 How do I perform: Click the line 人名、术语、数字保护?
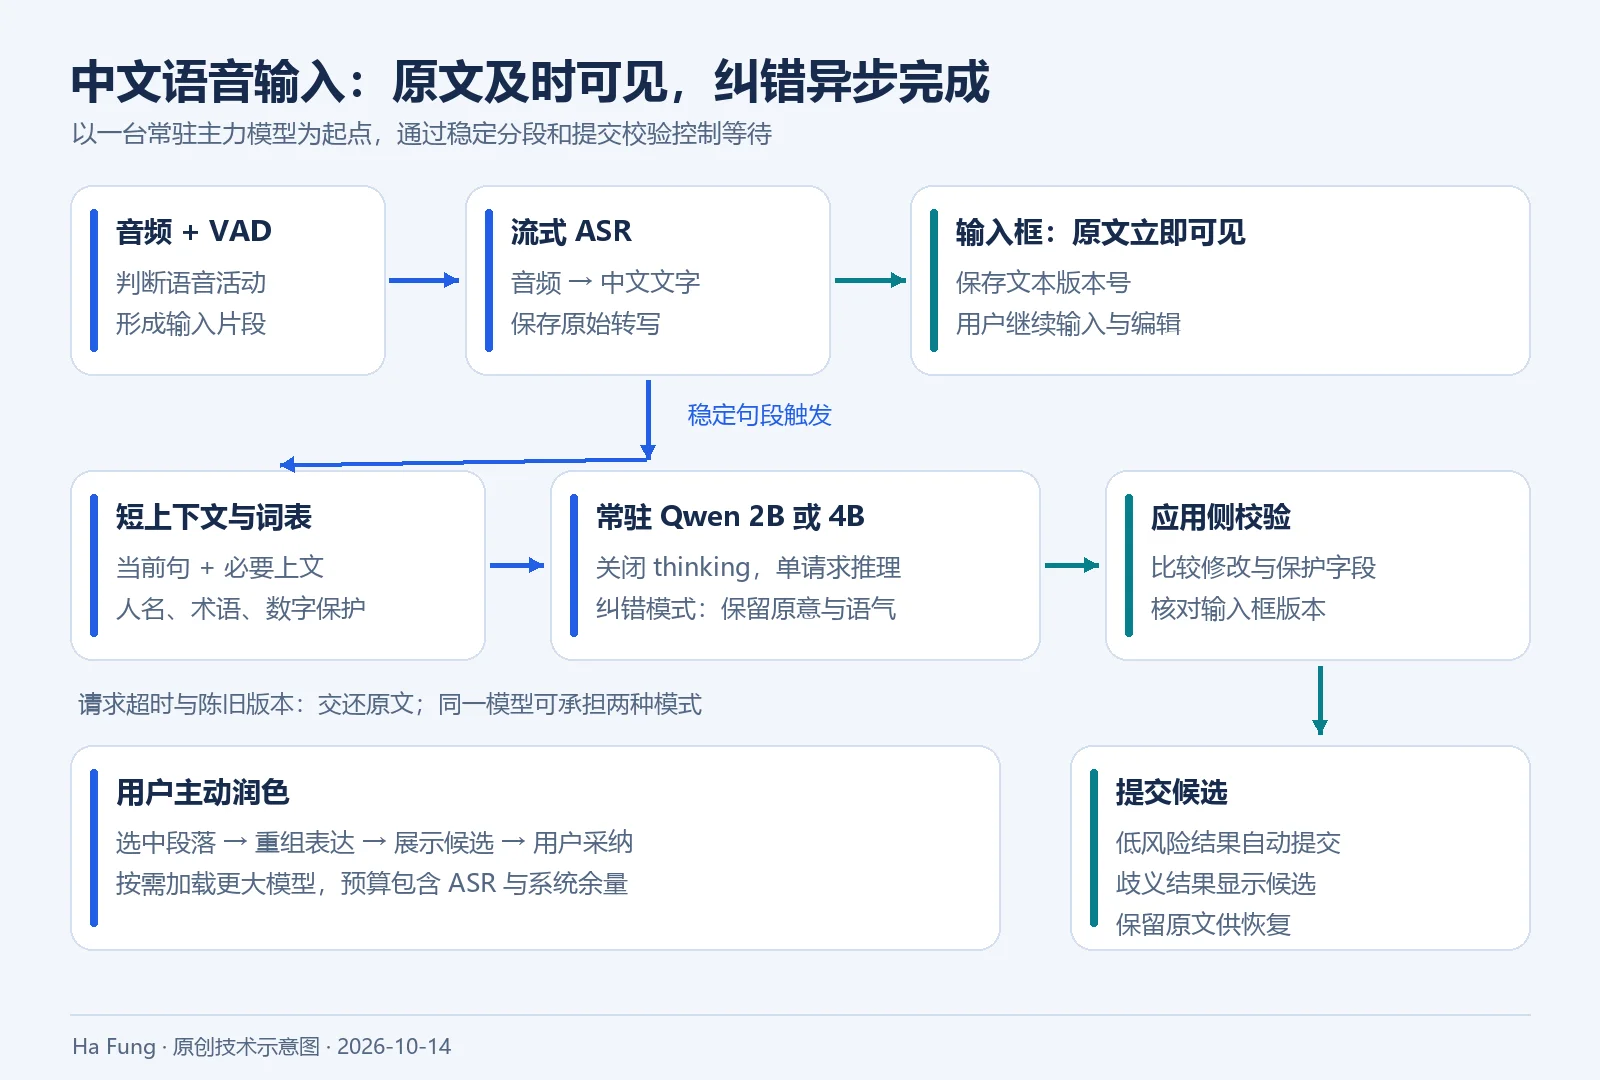click(x=241, y=609)
